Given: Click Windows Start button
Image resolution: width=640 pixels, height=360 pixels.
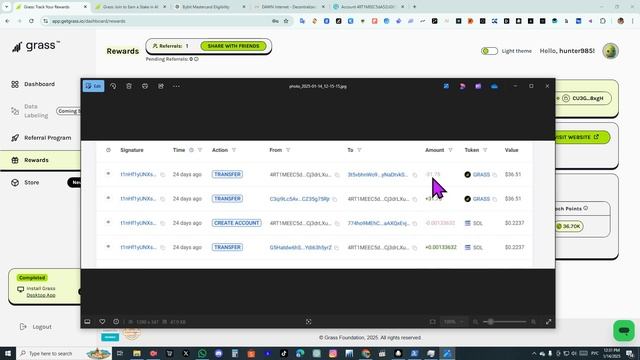Looking at the screenshot, I should 8,353.
